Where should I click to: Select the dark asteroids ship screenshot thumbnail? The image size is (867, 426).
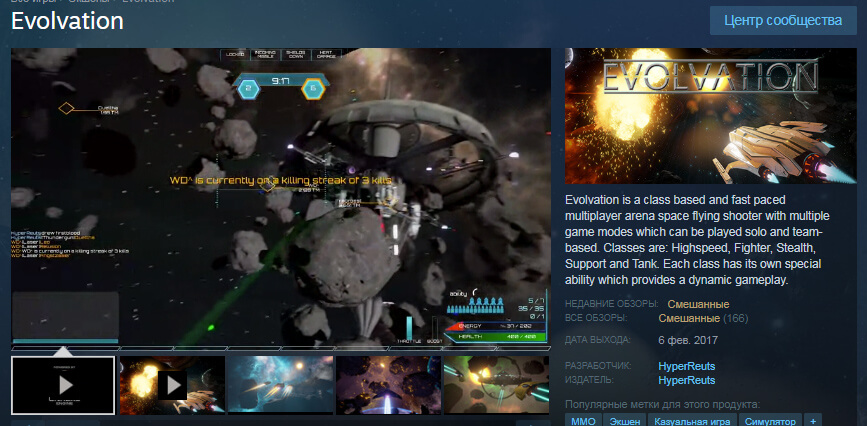[388, 385]
